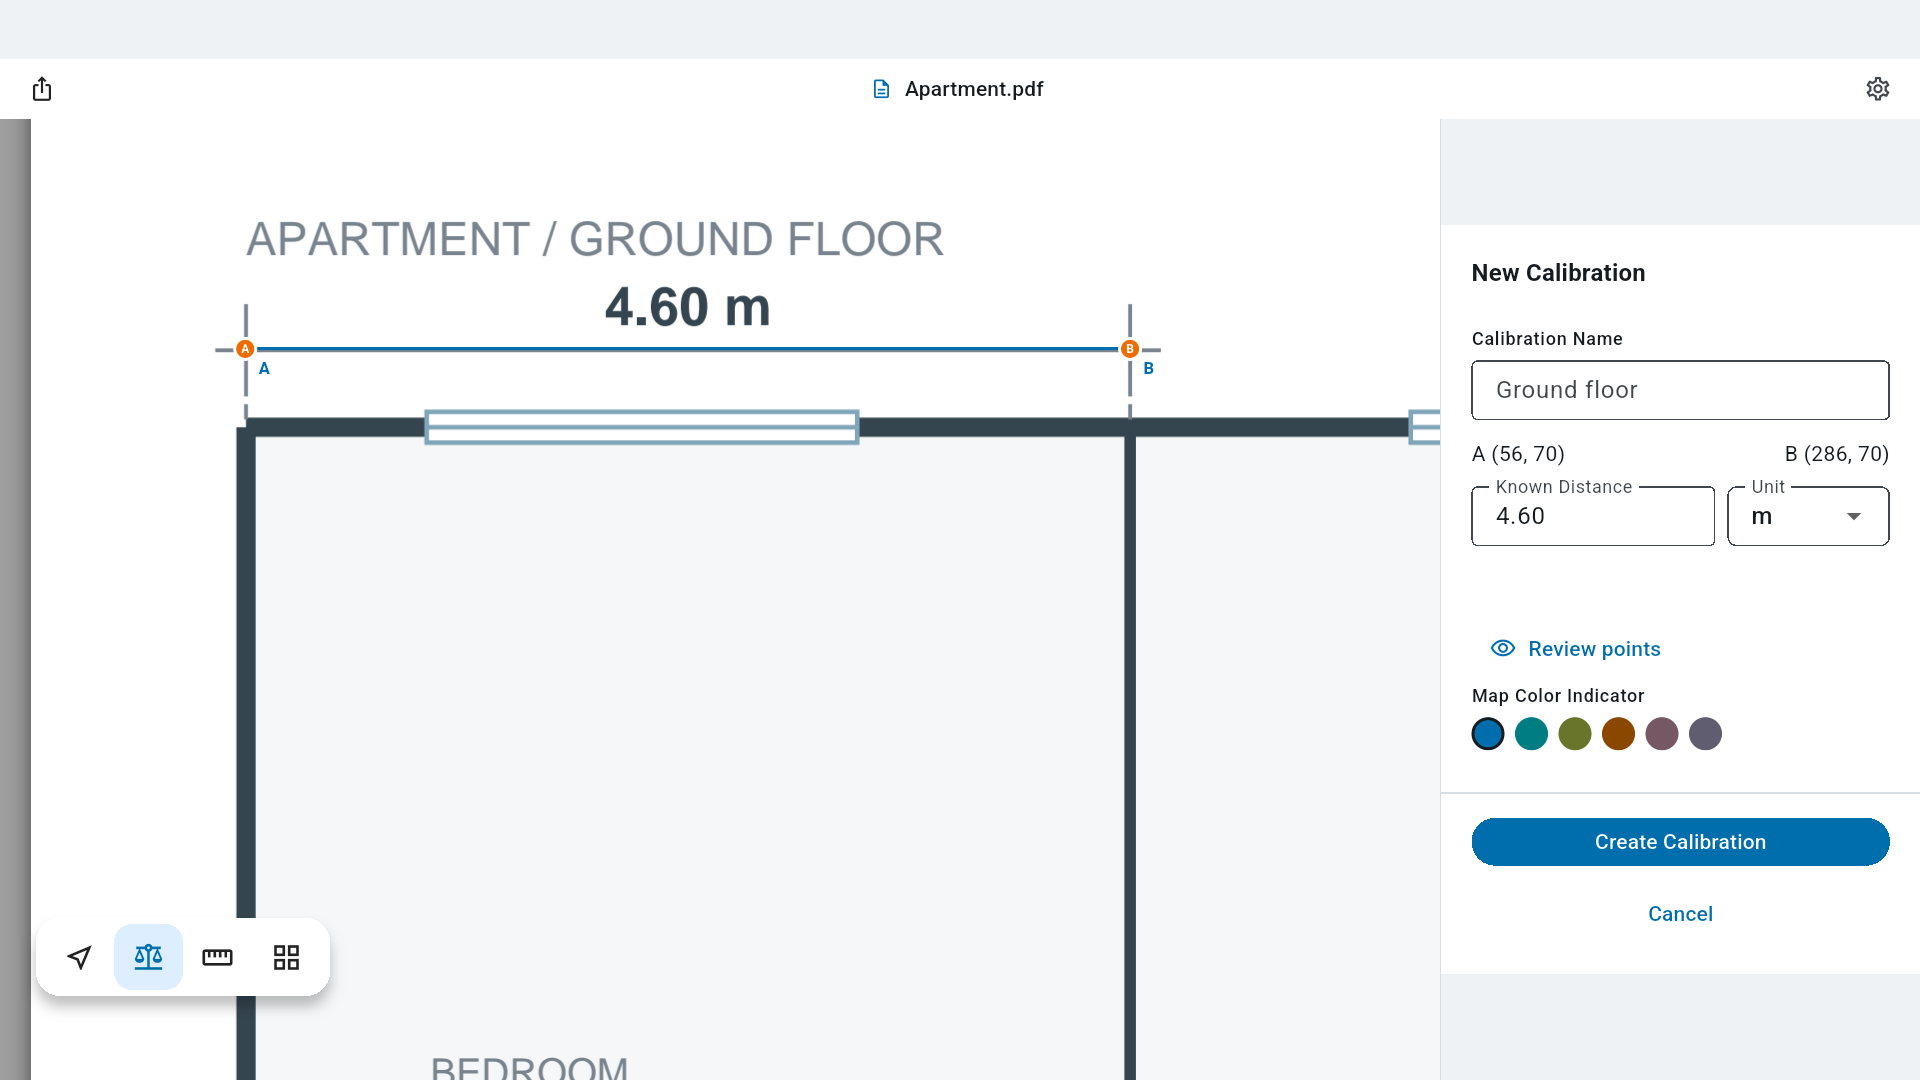1920x1080 pixels.
Task: Click the Map Color Indicator label
Action: [1558, 696]
